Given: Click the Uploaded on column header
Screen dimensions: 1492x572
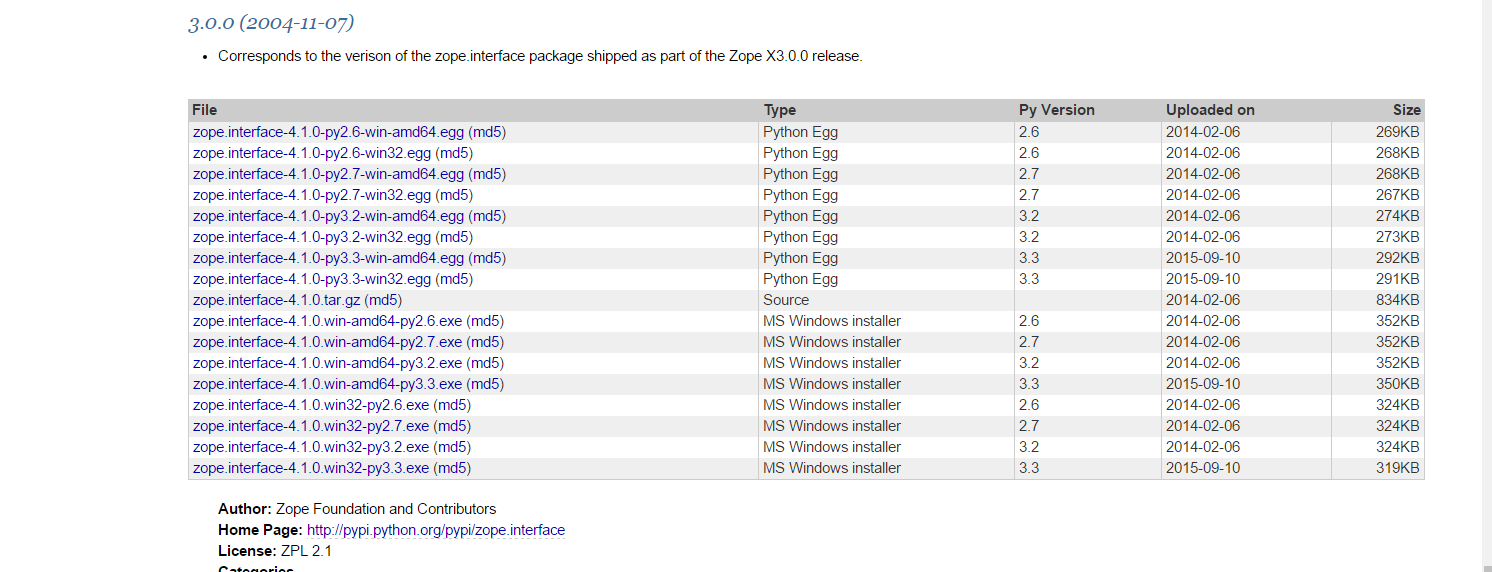Looking at the screenshot, I should coord(1210,110).
